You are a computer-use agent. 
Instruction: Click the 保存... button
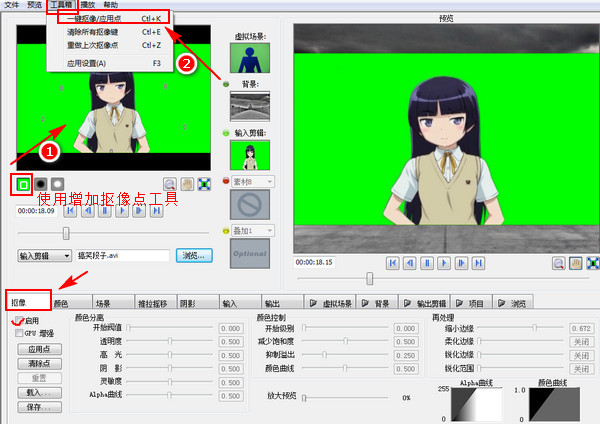(x=39, y=407)
